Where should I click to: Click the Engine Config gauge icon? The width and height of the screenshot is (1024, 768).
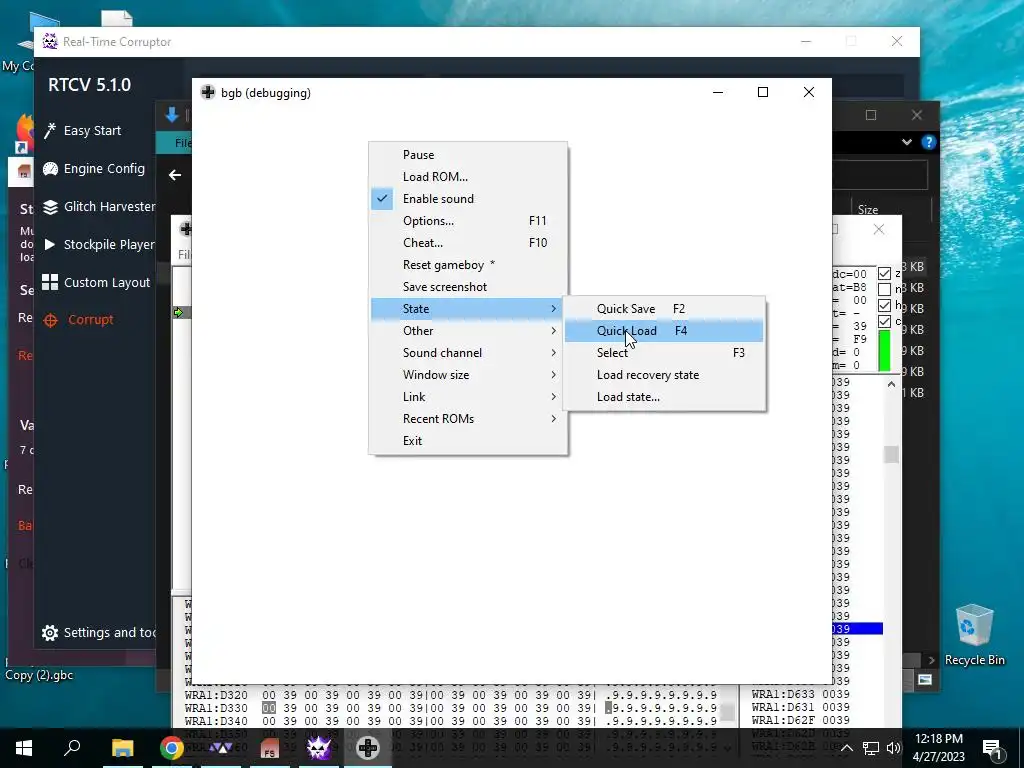tap(50, 169)
